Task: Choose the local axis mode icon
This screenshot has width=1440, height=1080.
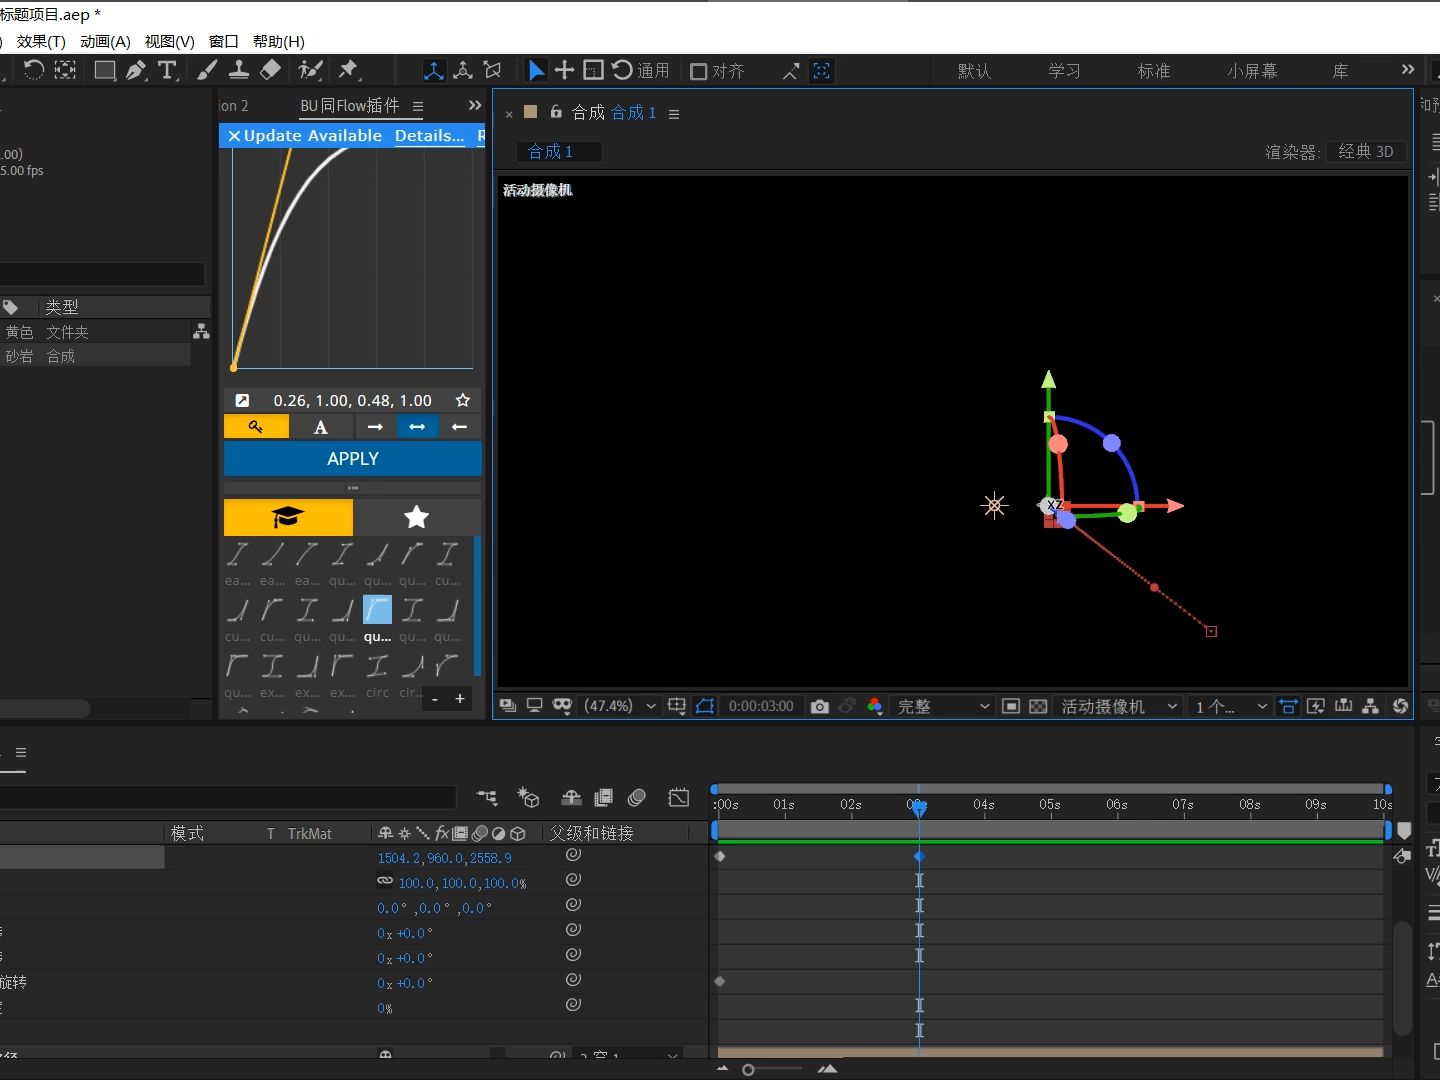Action: point(434,70)
